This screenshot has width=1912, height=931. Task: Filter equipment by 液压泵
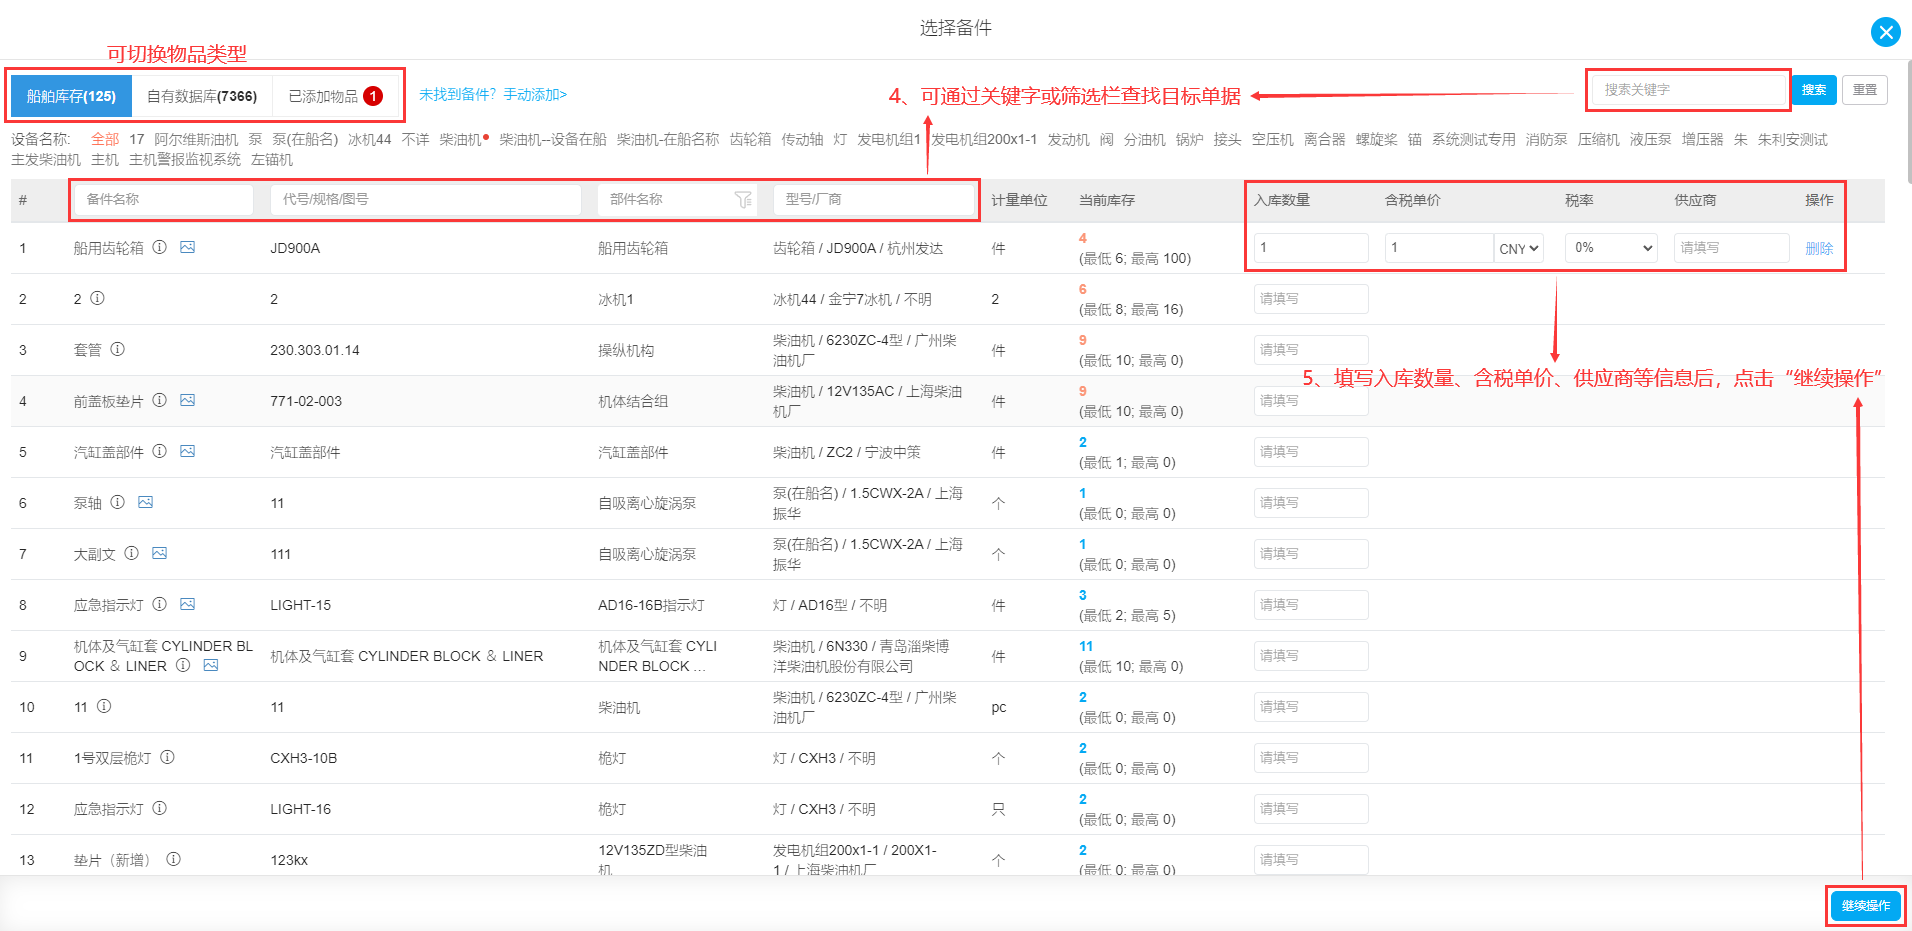tap(1650, 139)
